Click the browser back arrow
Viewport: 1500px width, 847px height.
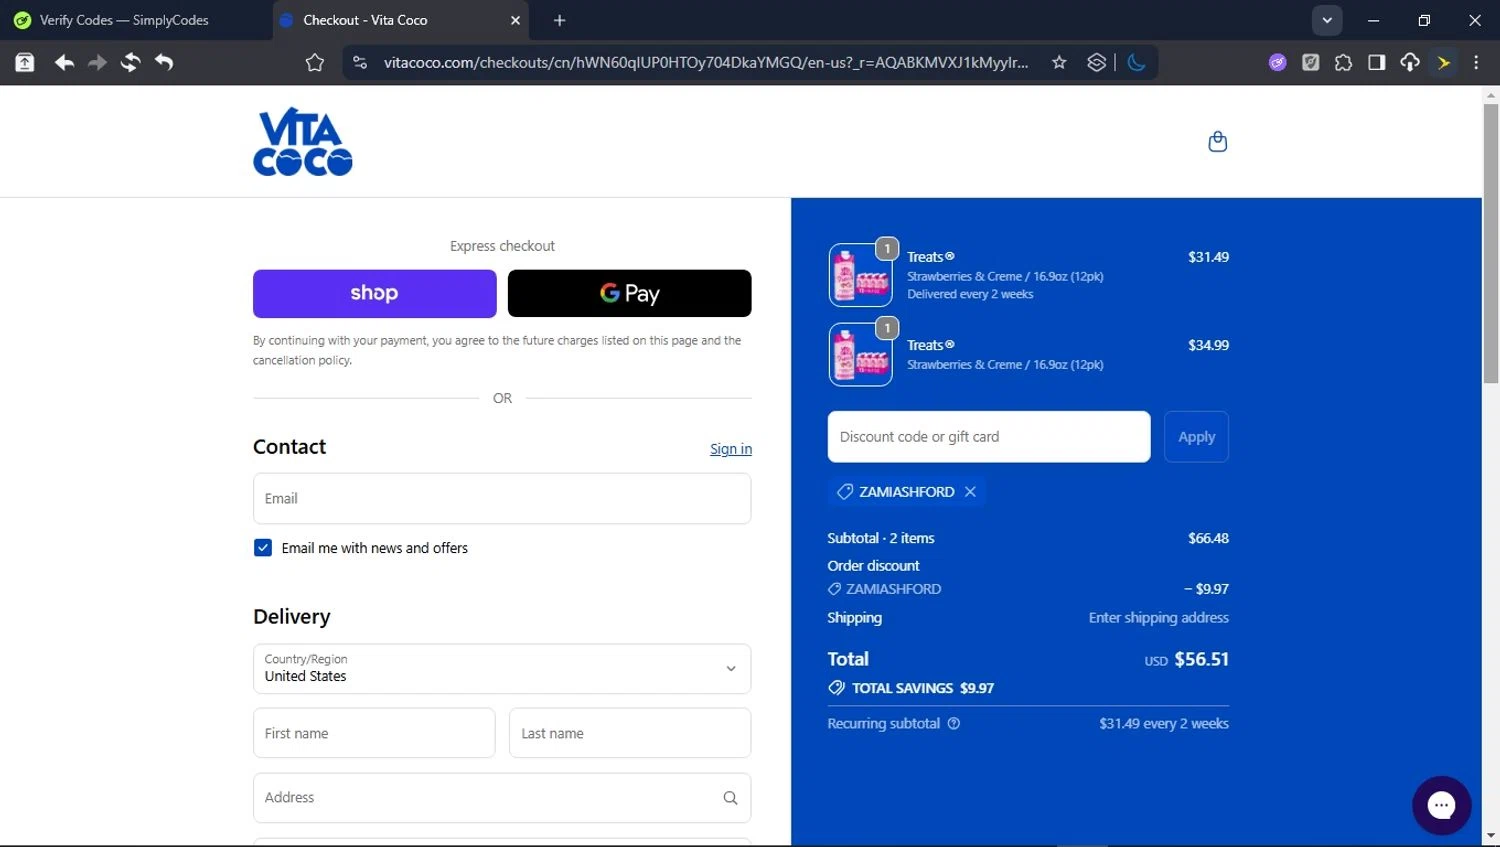[64, 62]
